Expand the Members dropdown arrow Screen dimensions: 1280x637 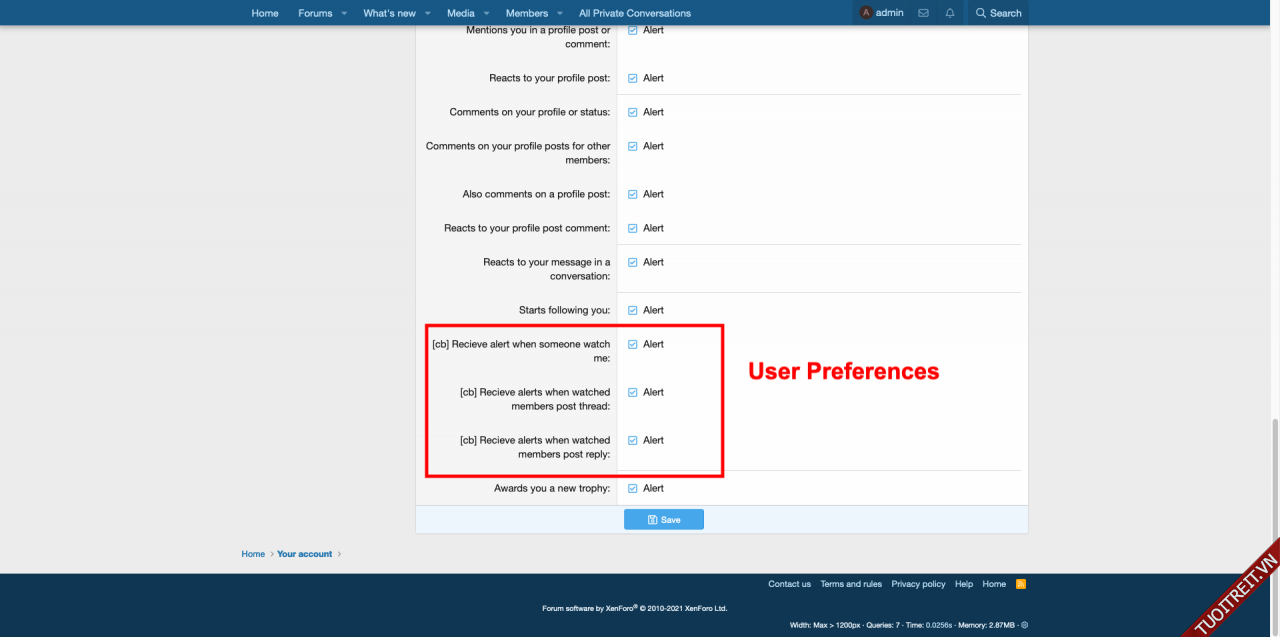559,13
